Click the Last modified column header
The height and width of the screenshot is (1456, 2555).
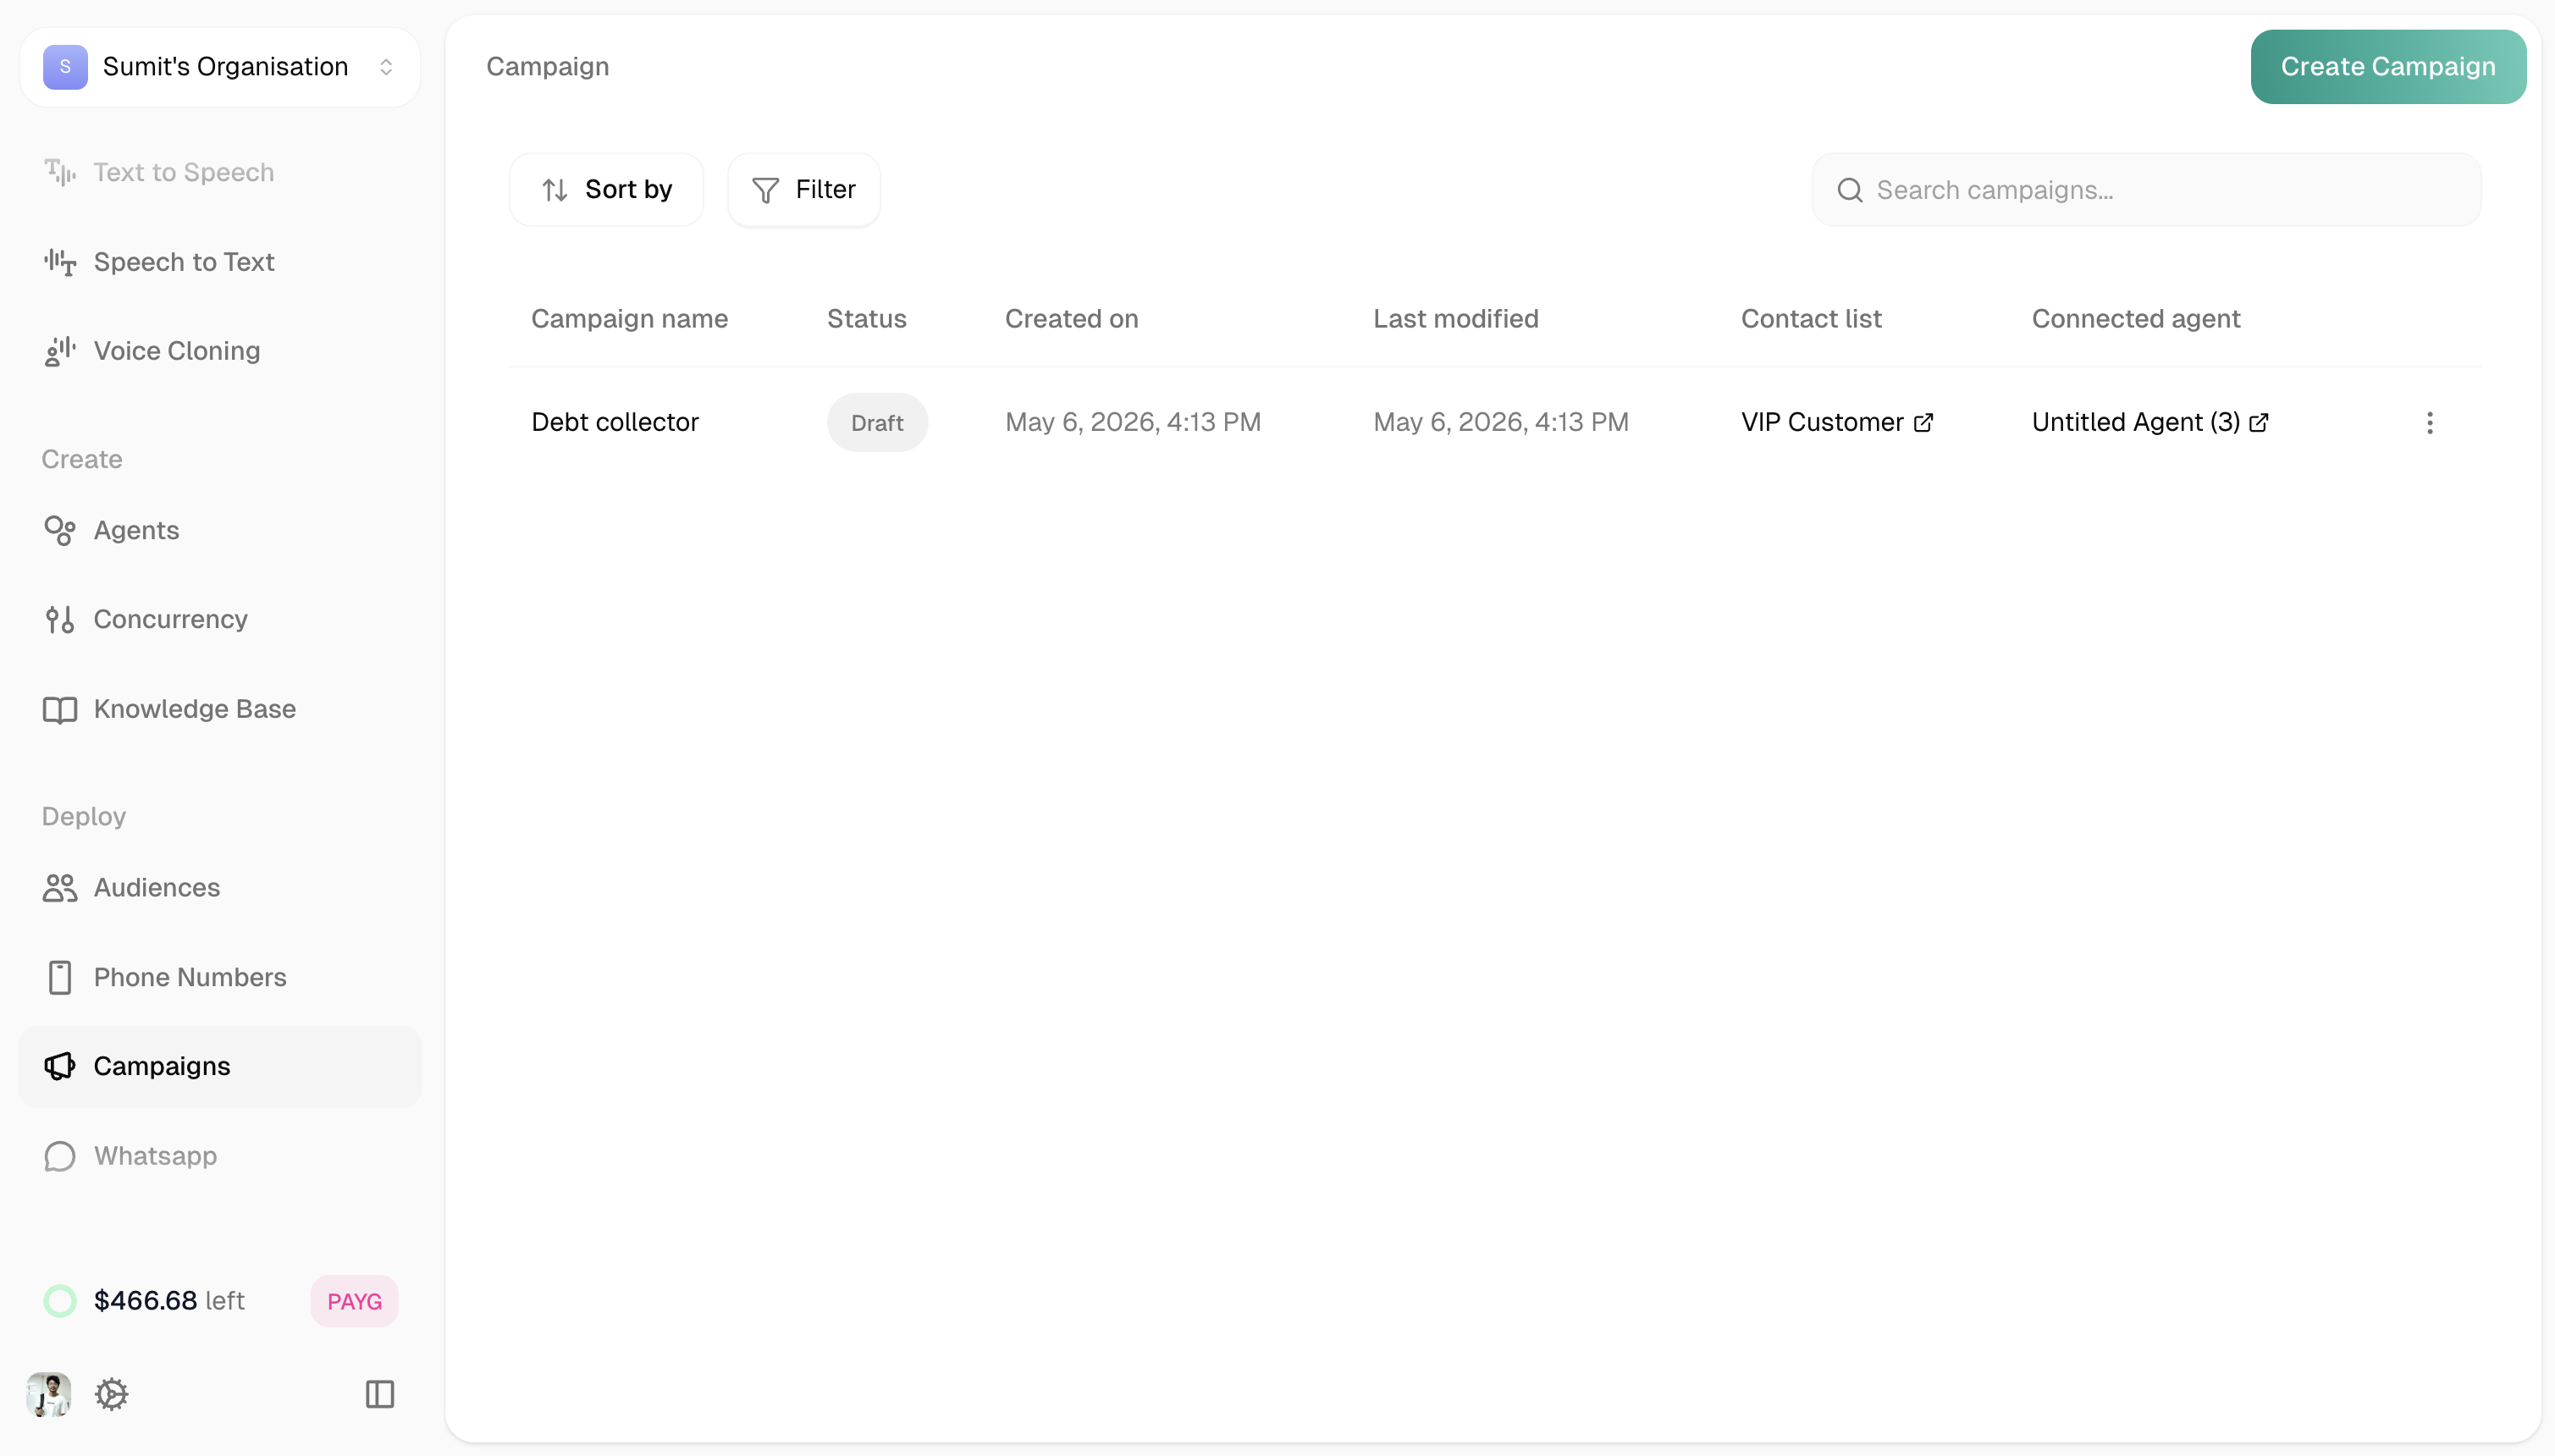[1455, 319]
